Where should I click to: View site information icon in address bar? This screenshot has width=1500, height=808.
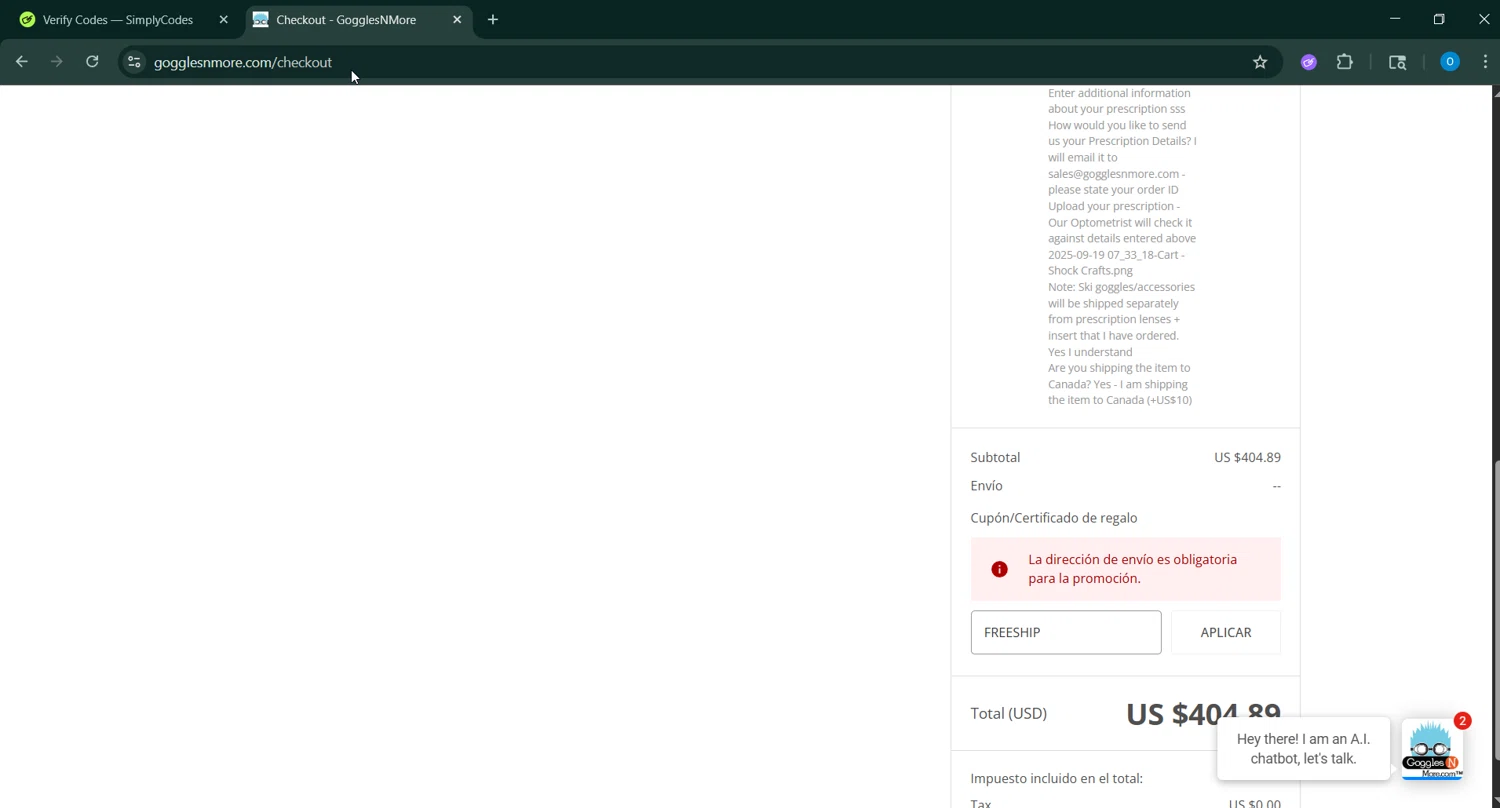pyautogui.click(x=134, y=62)
